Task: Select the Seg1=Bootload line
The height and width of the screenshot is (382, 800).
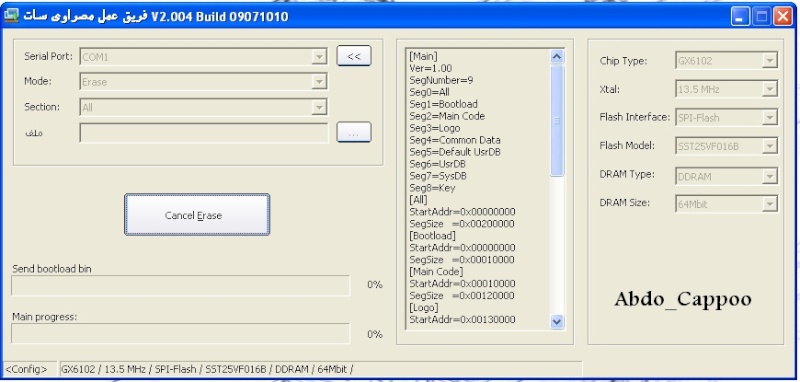Action: pyautogui.click(x=443, y=104)
